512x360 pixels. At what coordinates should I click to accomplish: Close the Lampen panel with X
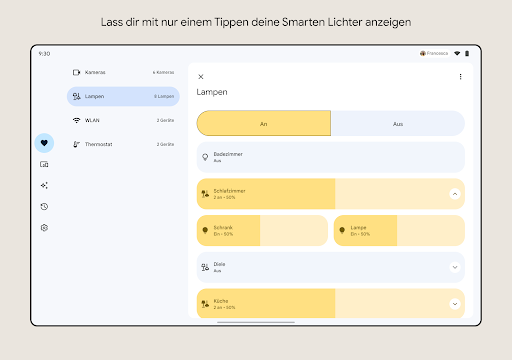click(201, 77)
